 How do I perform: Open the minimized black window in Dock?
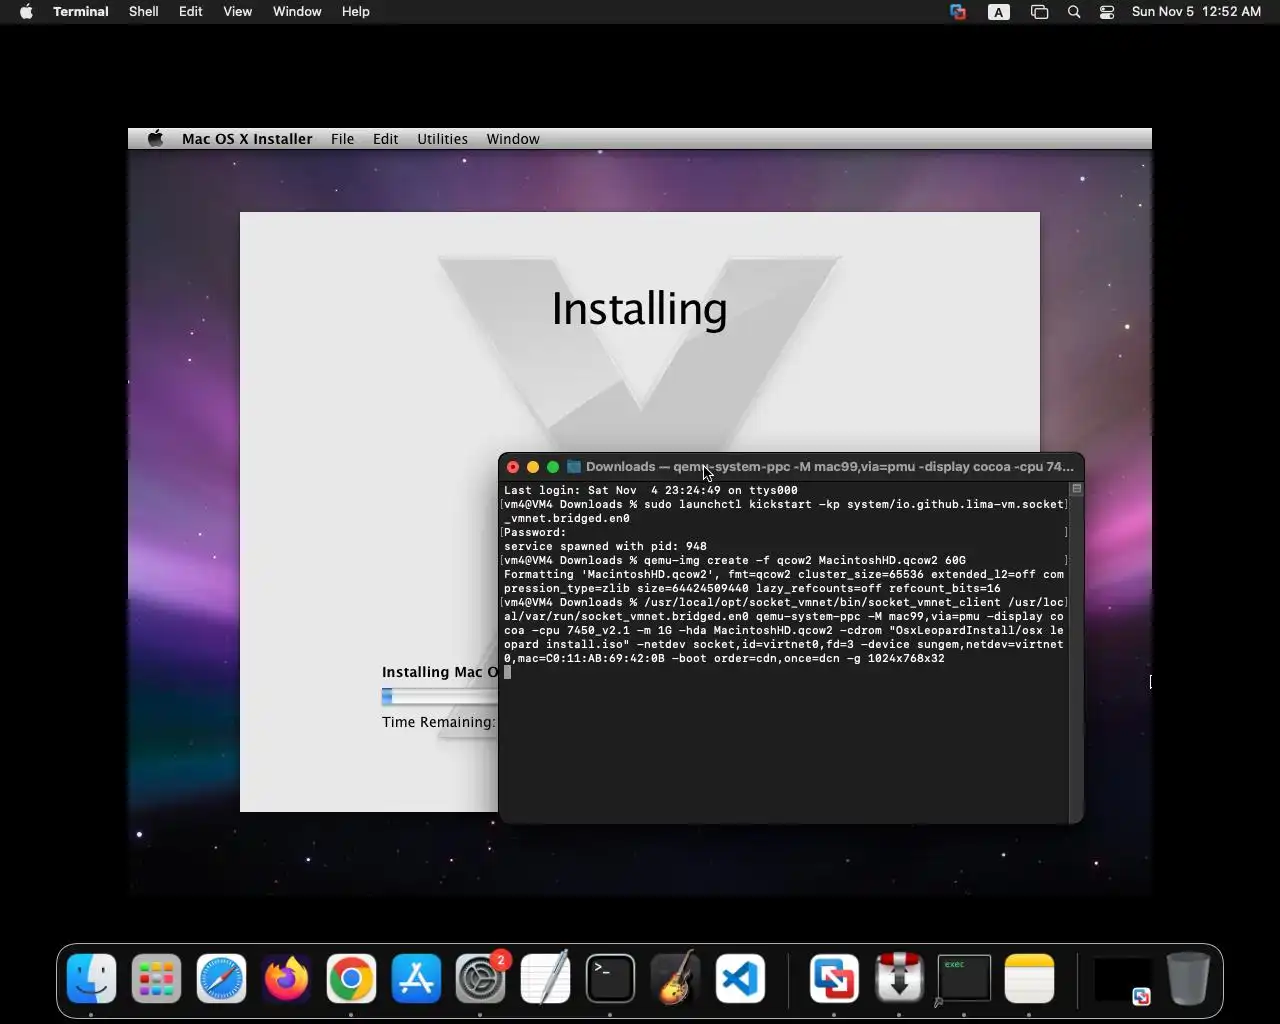pyautogui.click(x=1123, y=980)
